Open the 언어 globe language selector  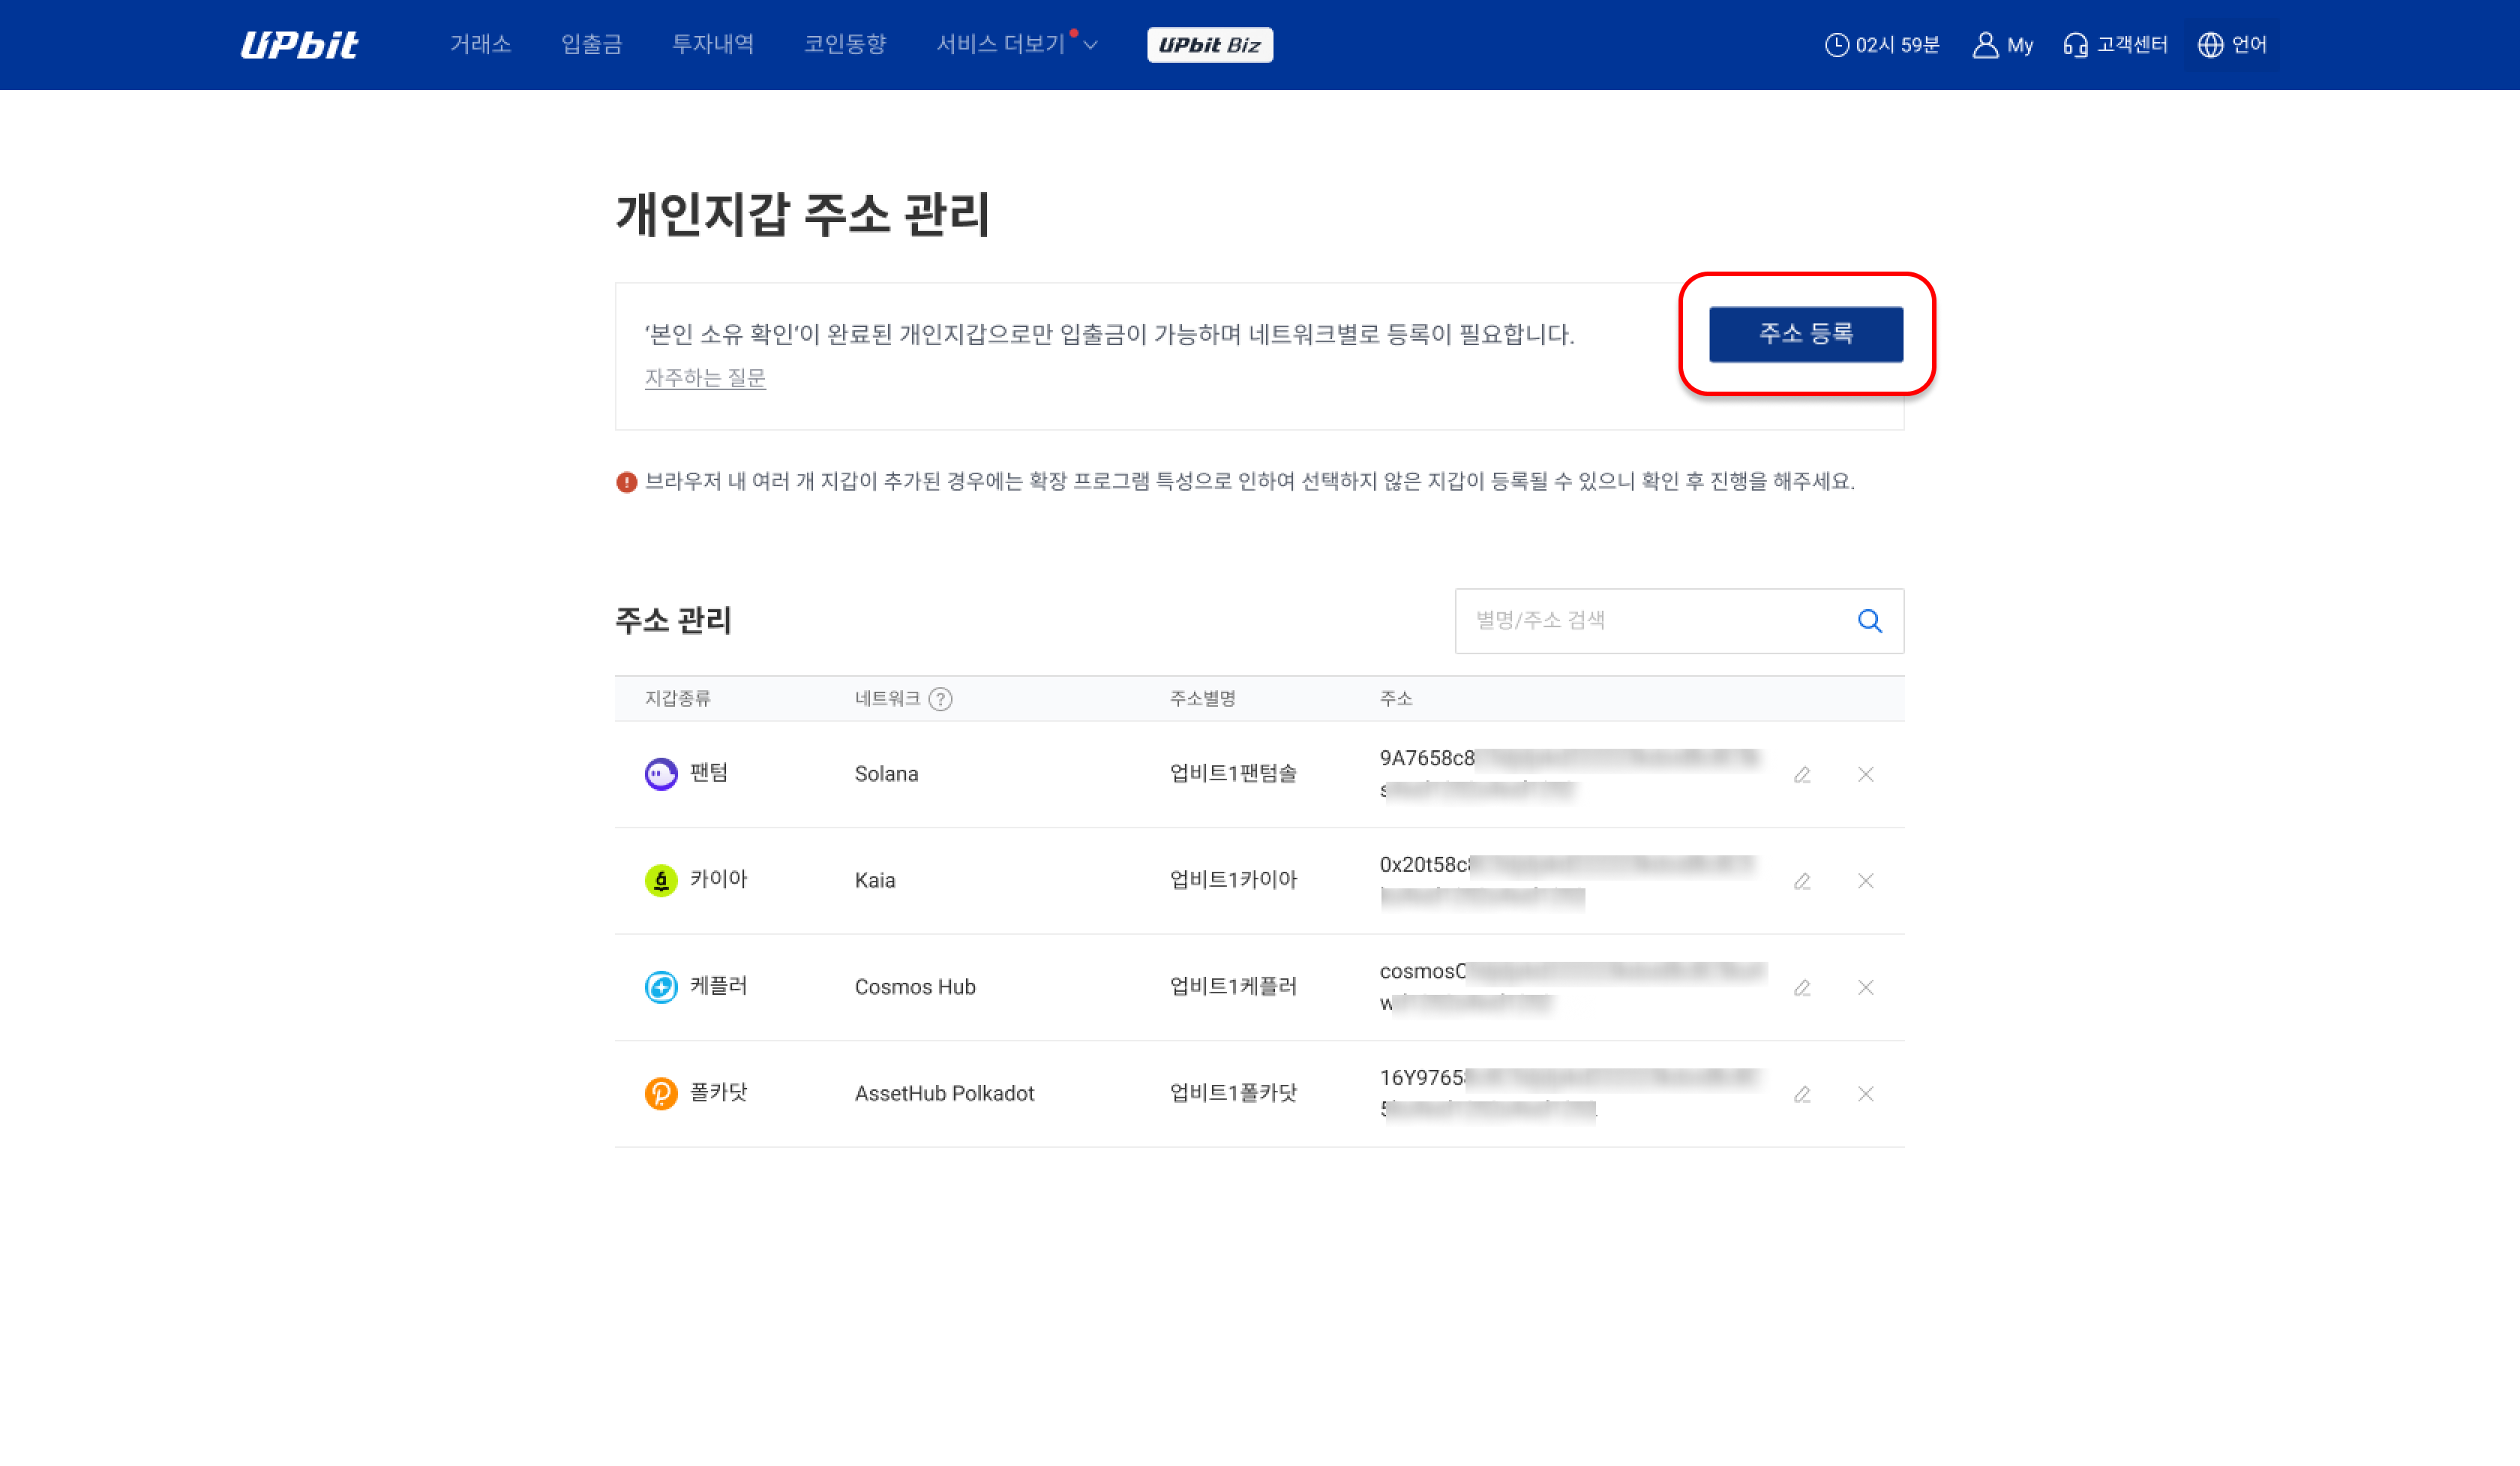pyautogui.click(x=2232, y=45)
